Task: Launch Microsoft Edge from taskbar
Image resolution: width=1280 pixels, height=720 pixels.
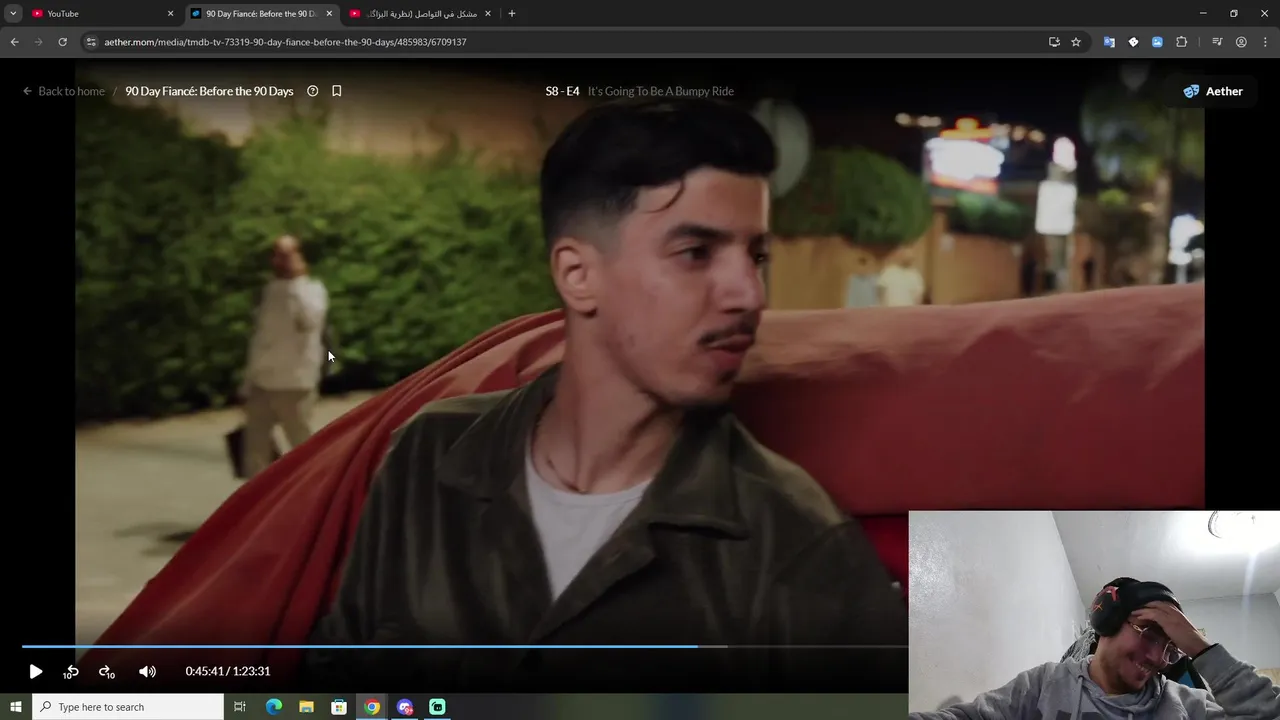Action: pyautogui.click(x=273, y=707)
